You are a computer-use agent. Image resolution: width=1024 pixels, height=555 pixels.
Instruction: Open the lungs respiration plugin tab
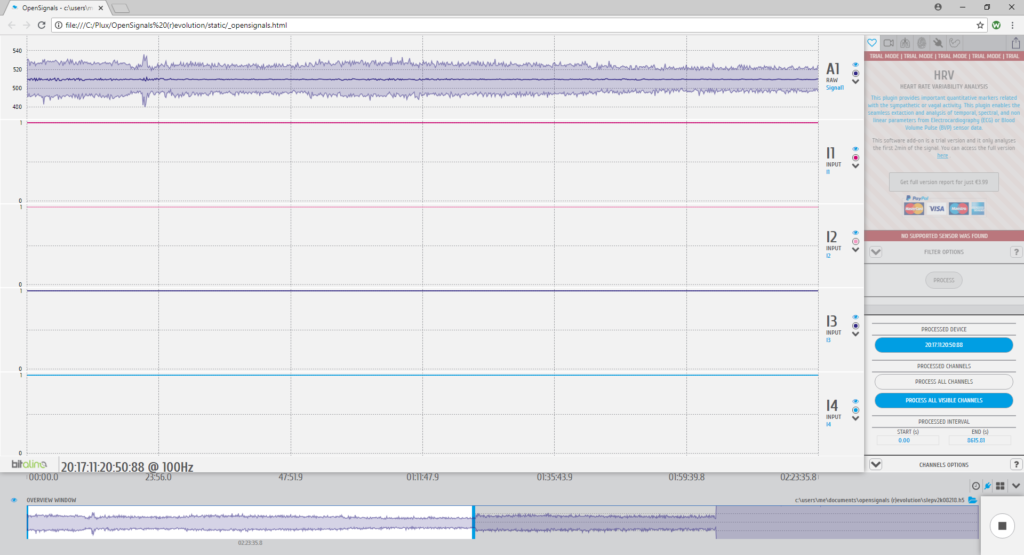(905, 43)
